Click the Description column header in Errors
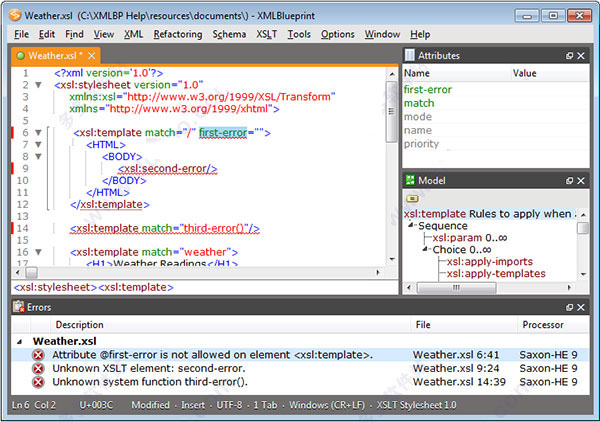This screenshot has width=600, height=422. (x=79, y=325)
